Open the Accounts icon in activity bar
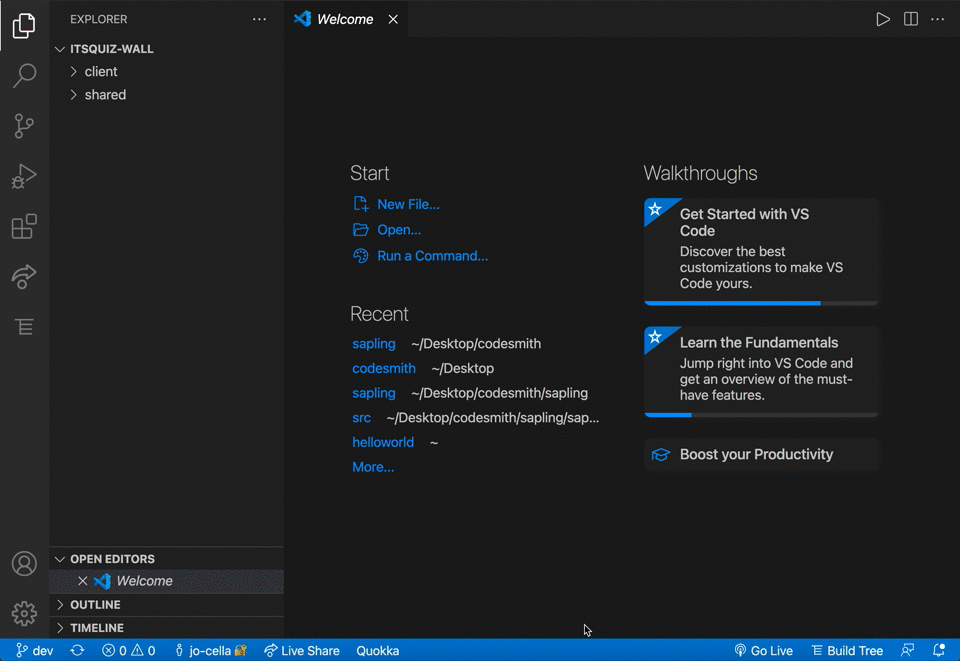 click(24, 563)
